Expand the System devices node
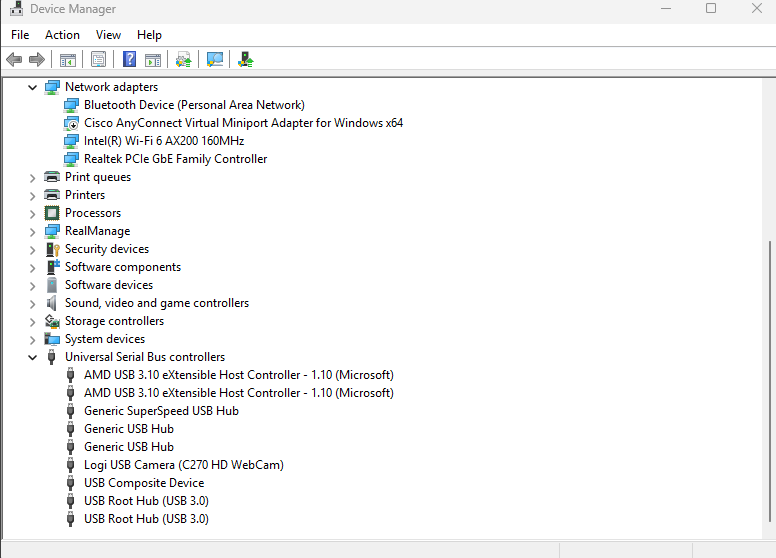776x558 pixels. coord(33,340)
